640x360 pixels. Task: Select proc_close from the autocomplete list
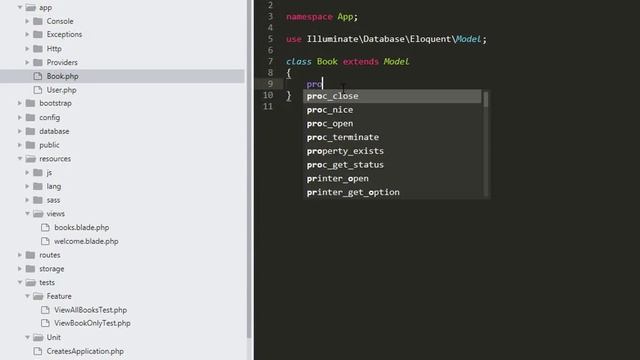pyautogui.click(x=393, y=96)
